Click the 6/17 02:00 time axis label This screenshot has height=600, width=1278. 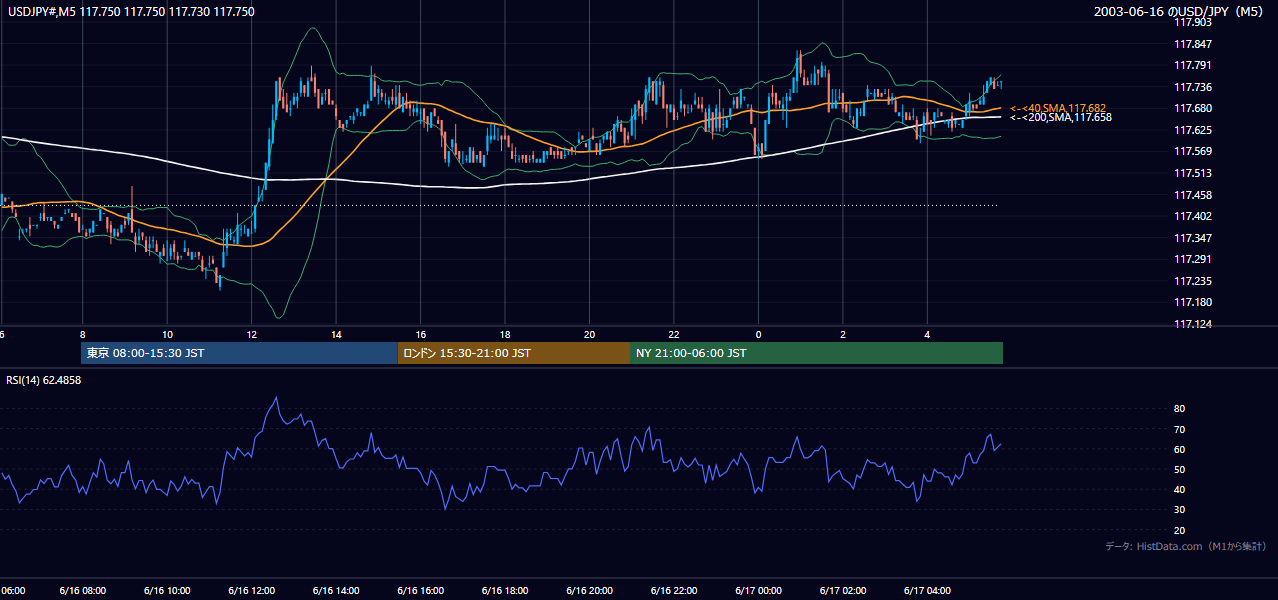(843, 591)
